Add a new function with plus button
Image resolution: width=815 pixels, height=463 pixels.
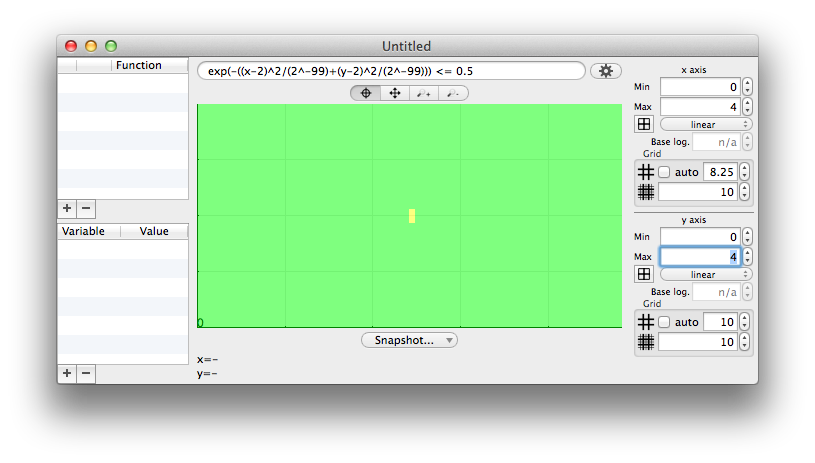coord(67,208)
